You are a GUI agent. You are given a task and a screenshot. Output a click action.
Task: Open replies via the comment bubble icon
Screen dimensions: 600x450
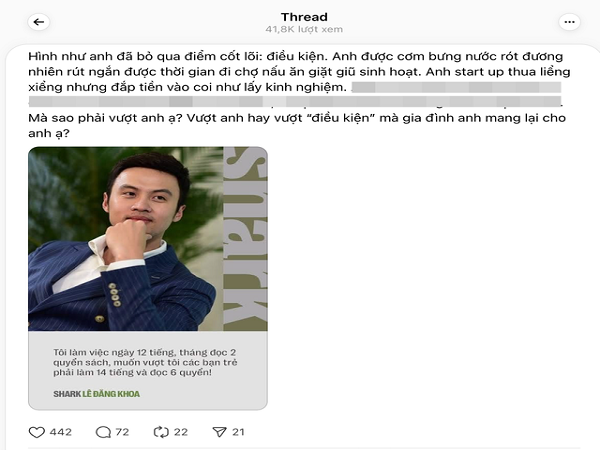tap(103, 432)
